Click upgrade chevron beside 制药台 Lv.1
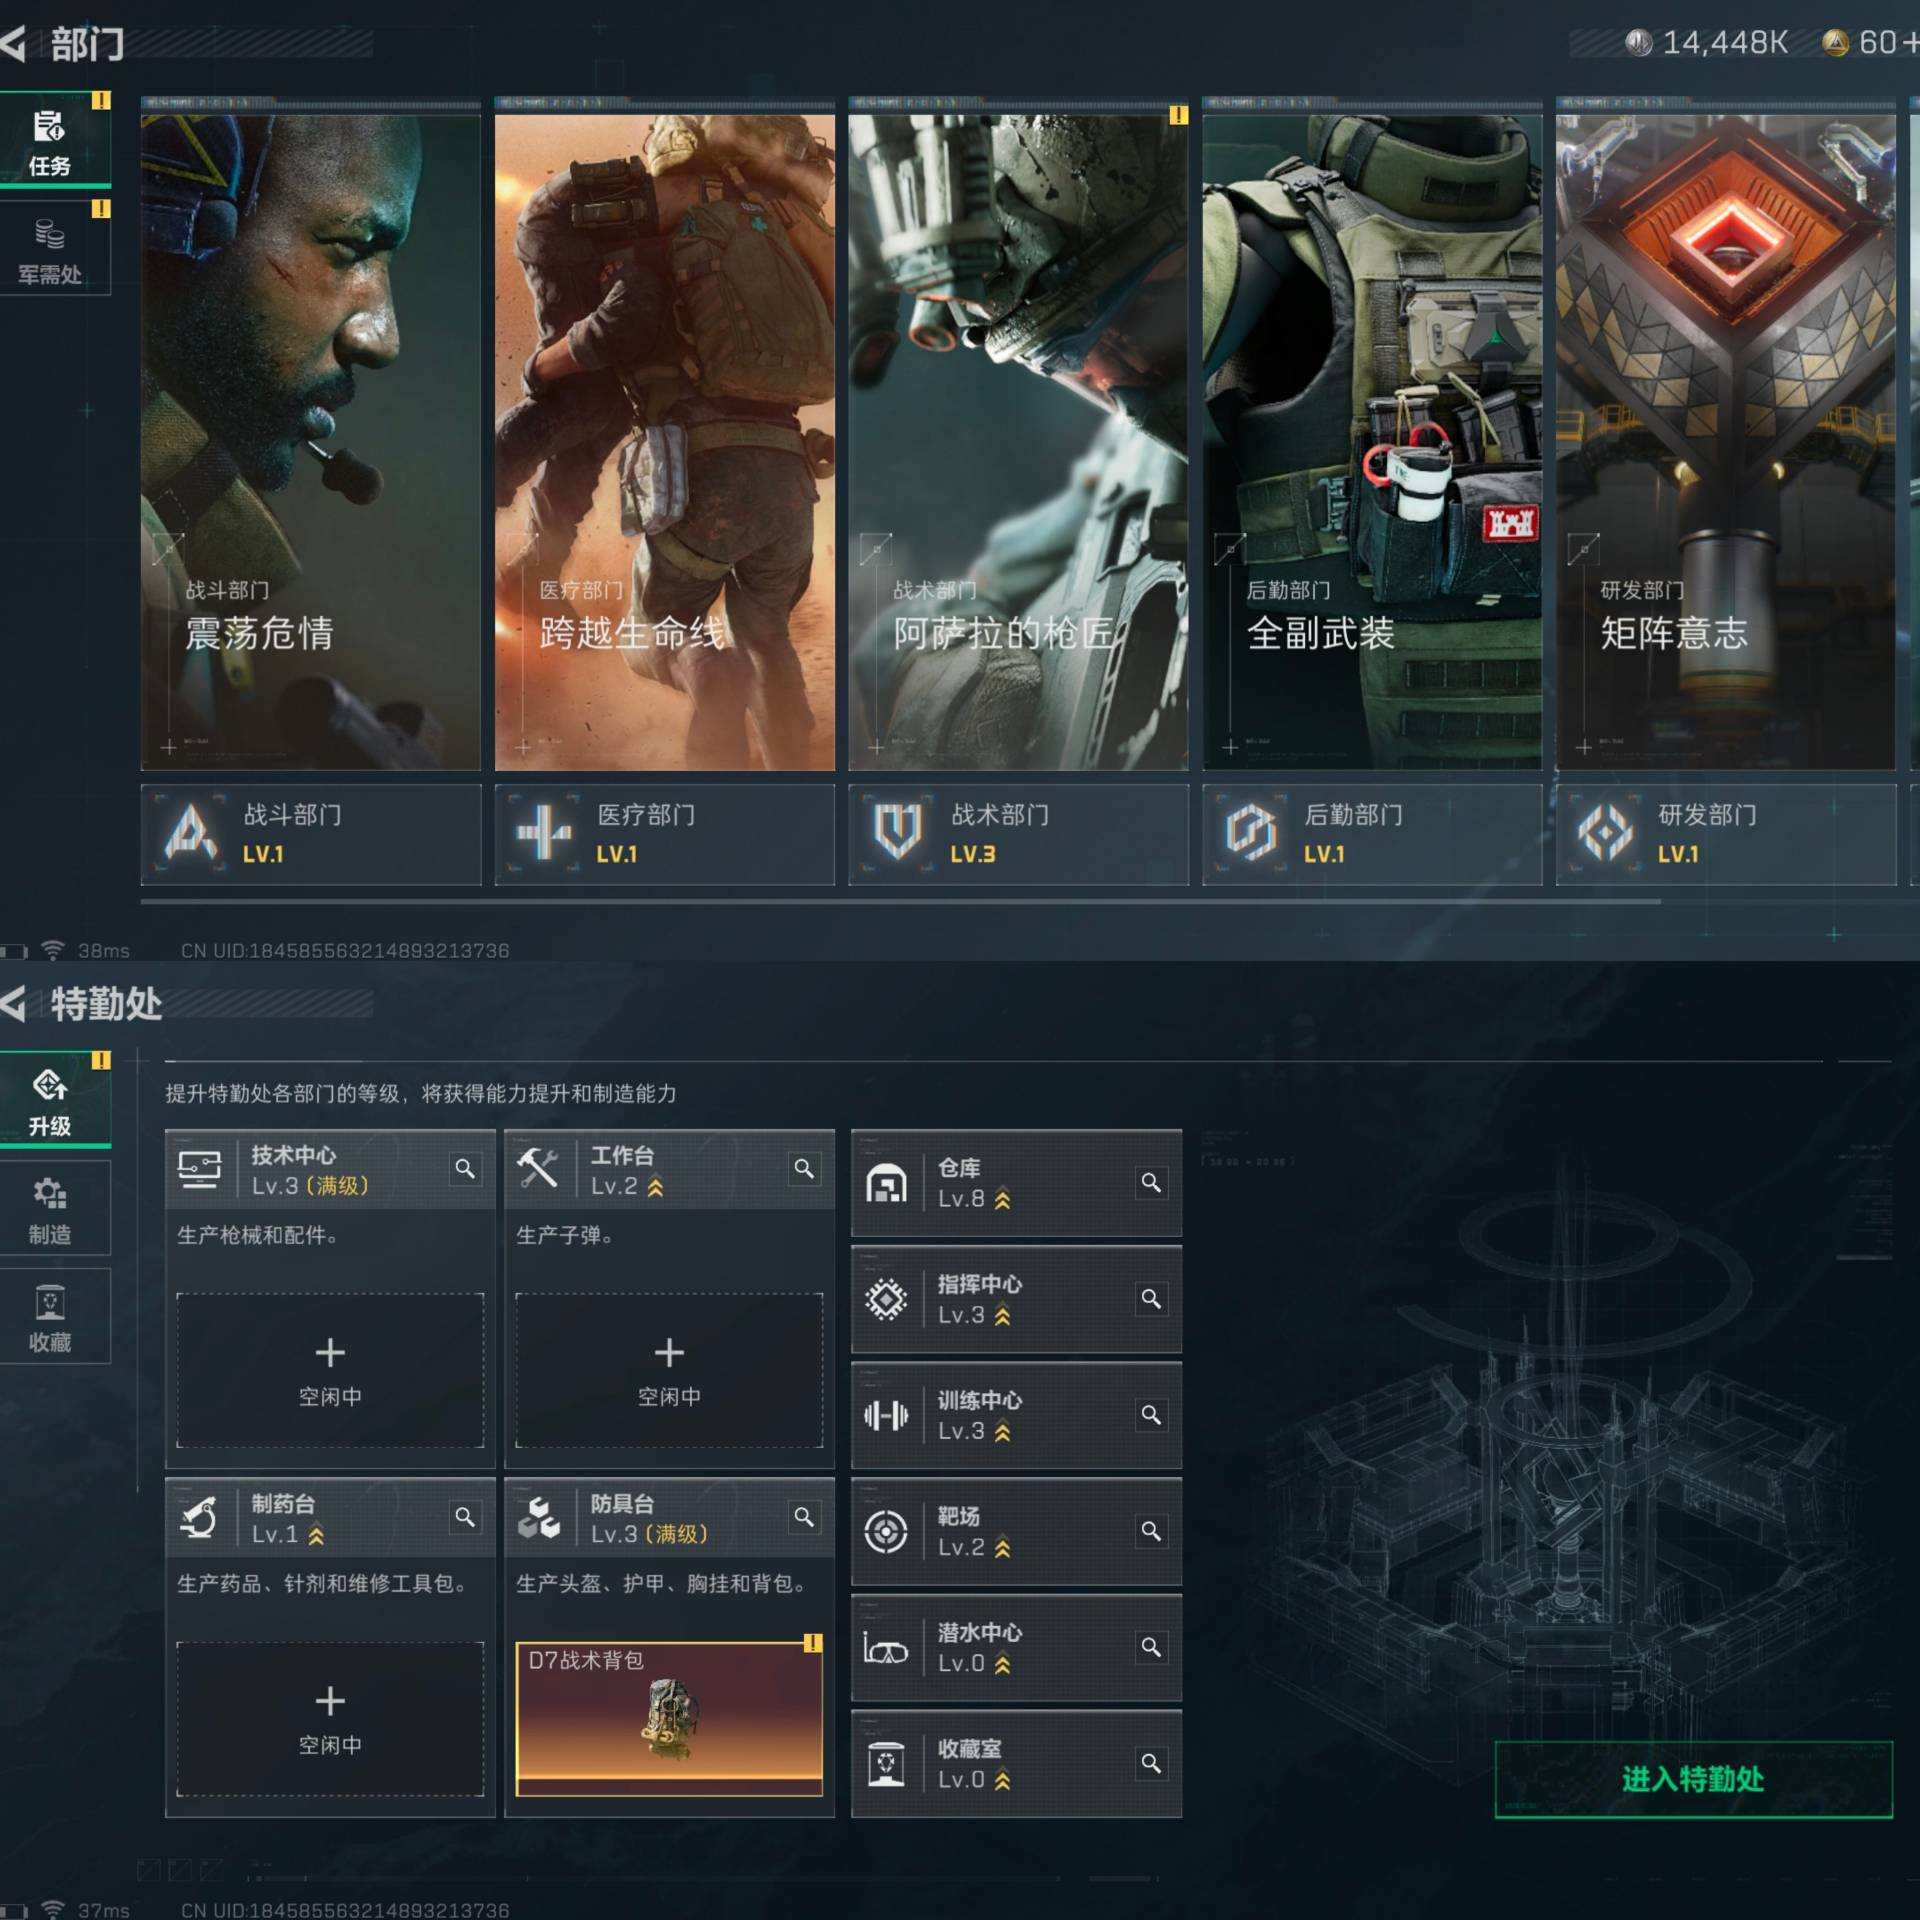 [317, 1535]
